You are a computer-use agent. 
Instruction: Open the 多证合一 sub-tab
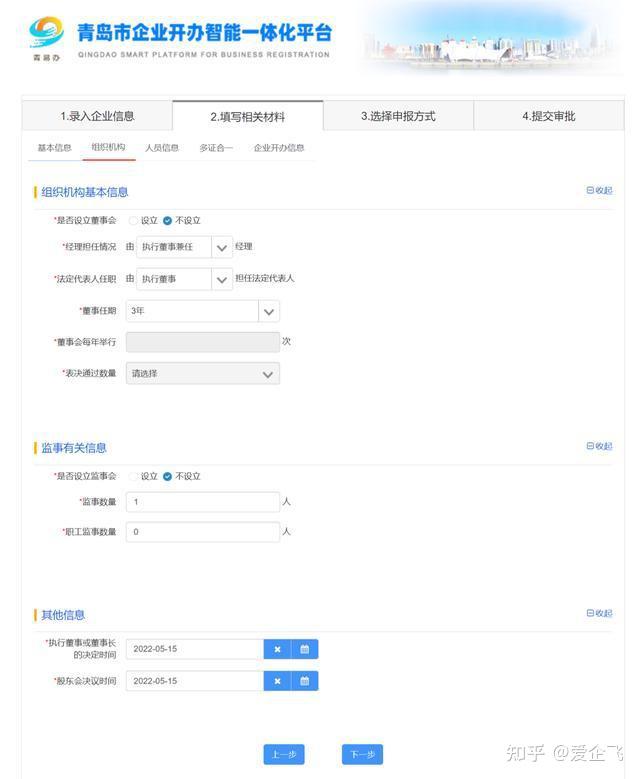[x=216, y=148]
